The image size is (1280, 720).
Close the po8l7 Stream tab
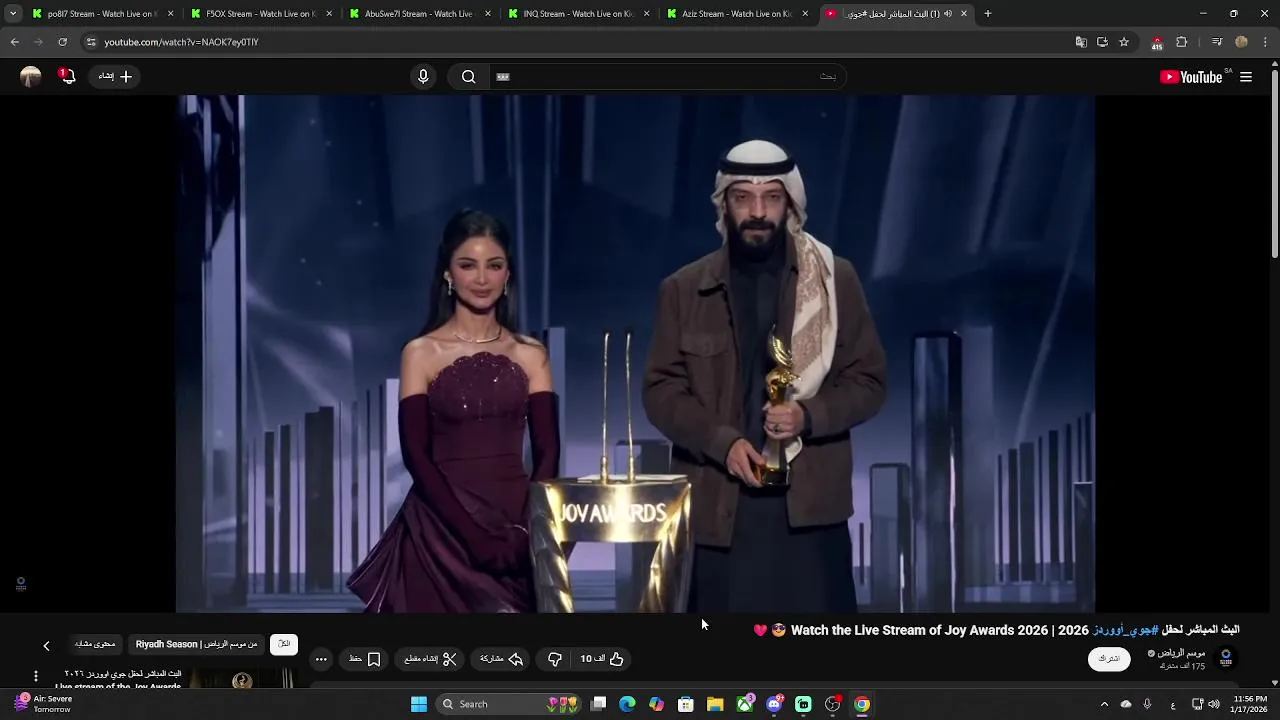coord(170,14)
